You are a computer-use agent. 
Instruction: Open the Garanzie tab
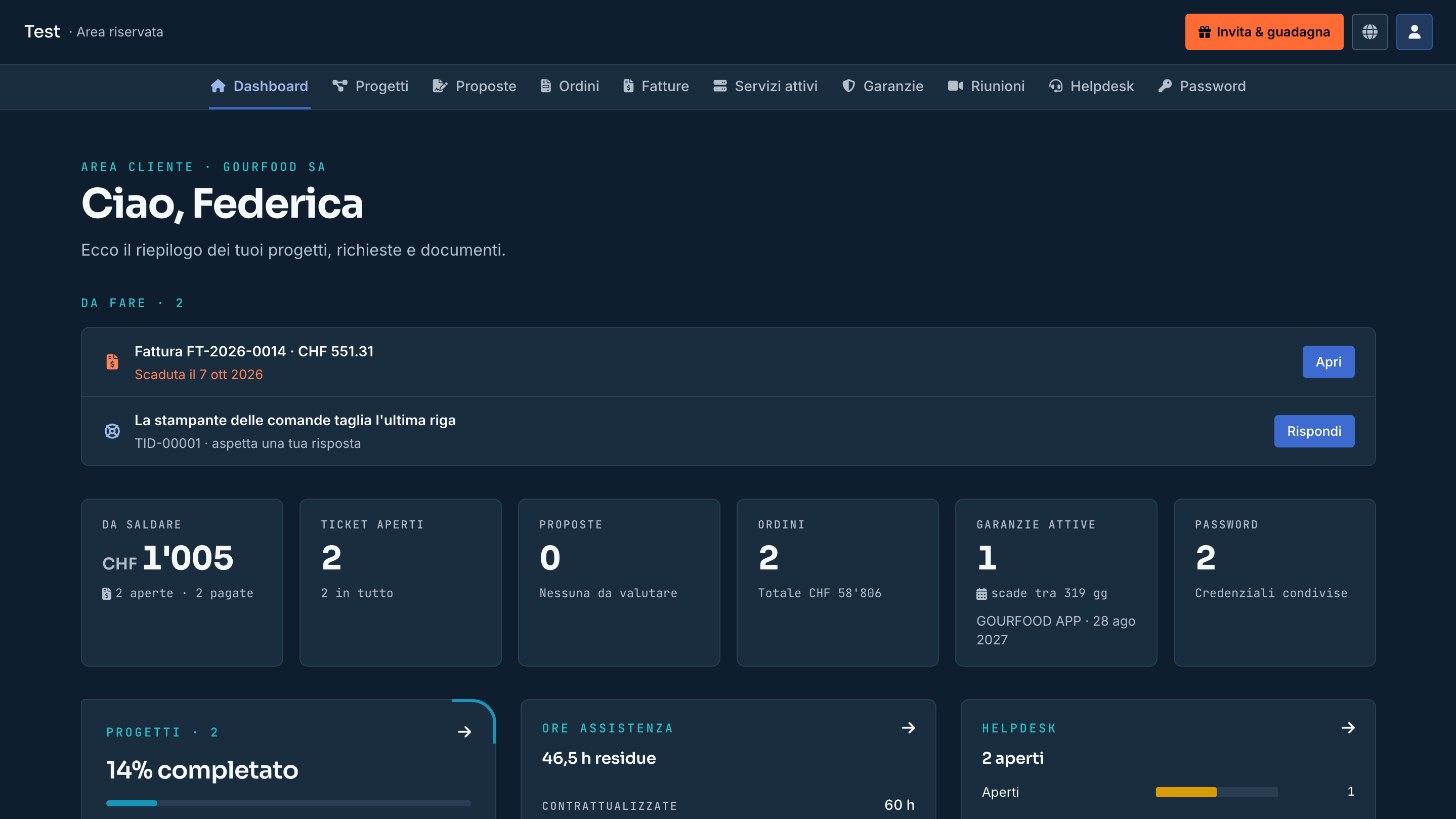click(882, 86)
